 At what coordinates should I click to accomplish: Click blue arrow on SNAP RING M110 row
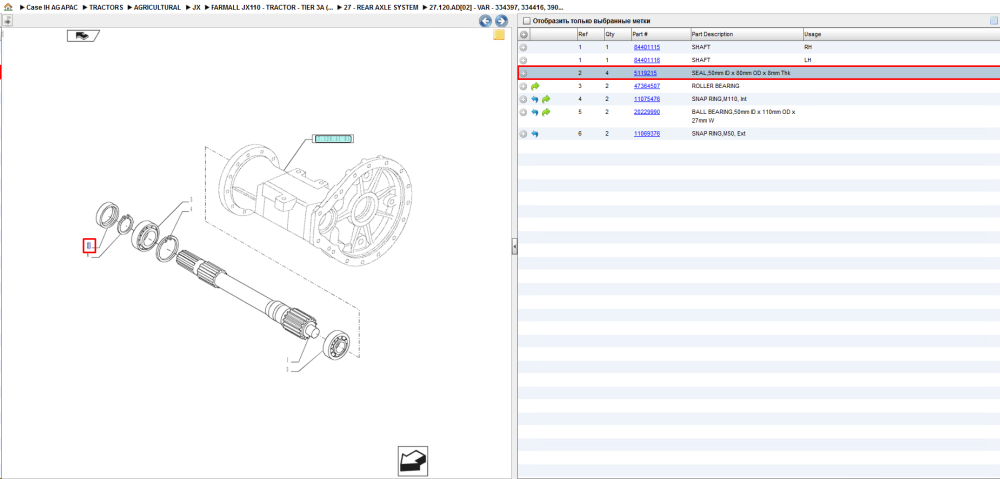(x=535, y=99)
